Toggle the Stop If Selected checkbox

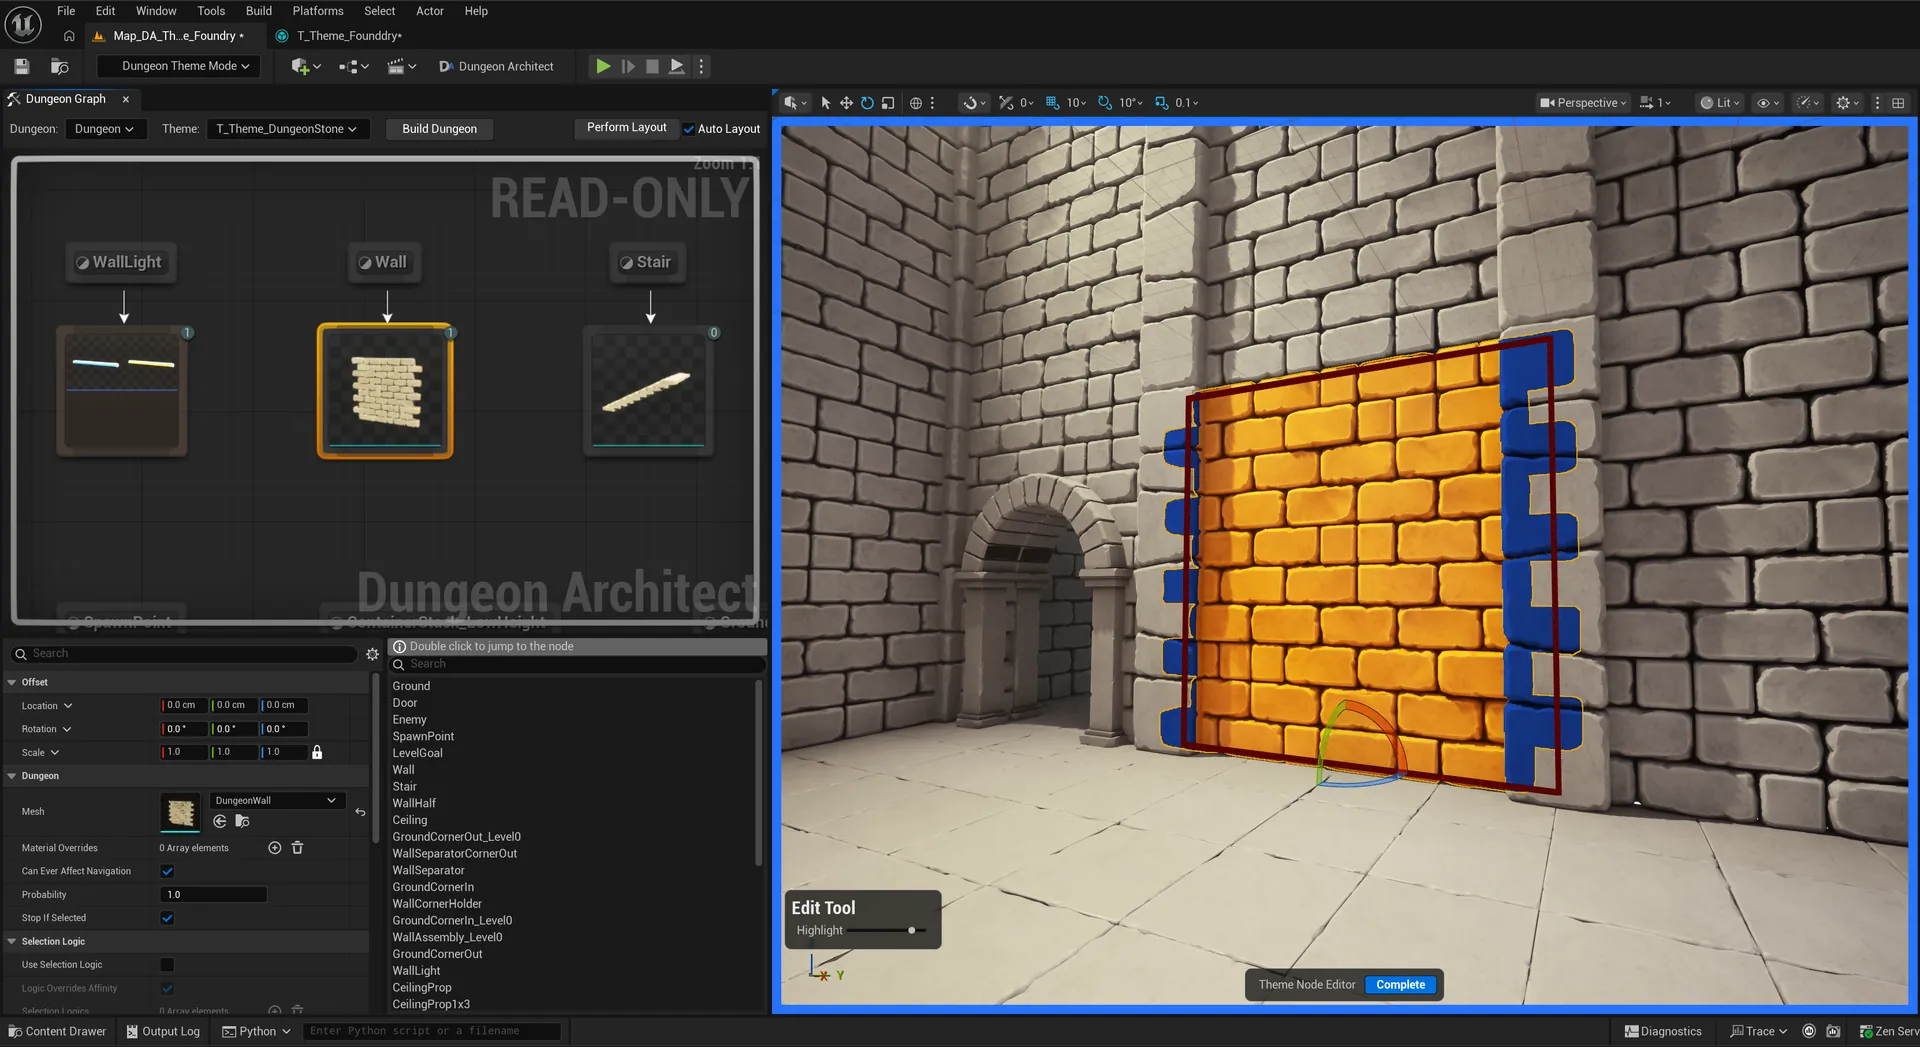(167, 918)
